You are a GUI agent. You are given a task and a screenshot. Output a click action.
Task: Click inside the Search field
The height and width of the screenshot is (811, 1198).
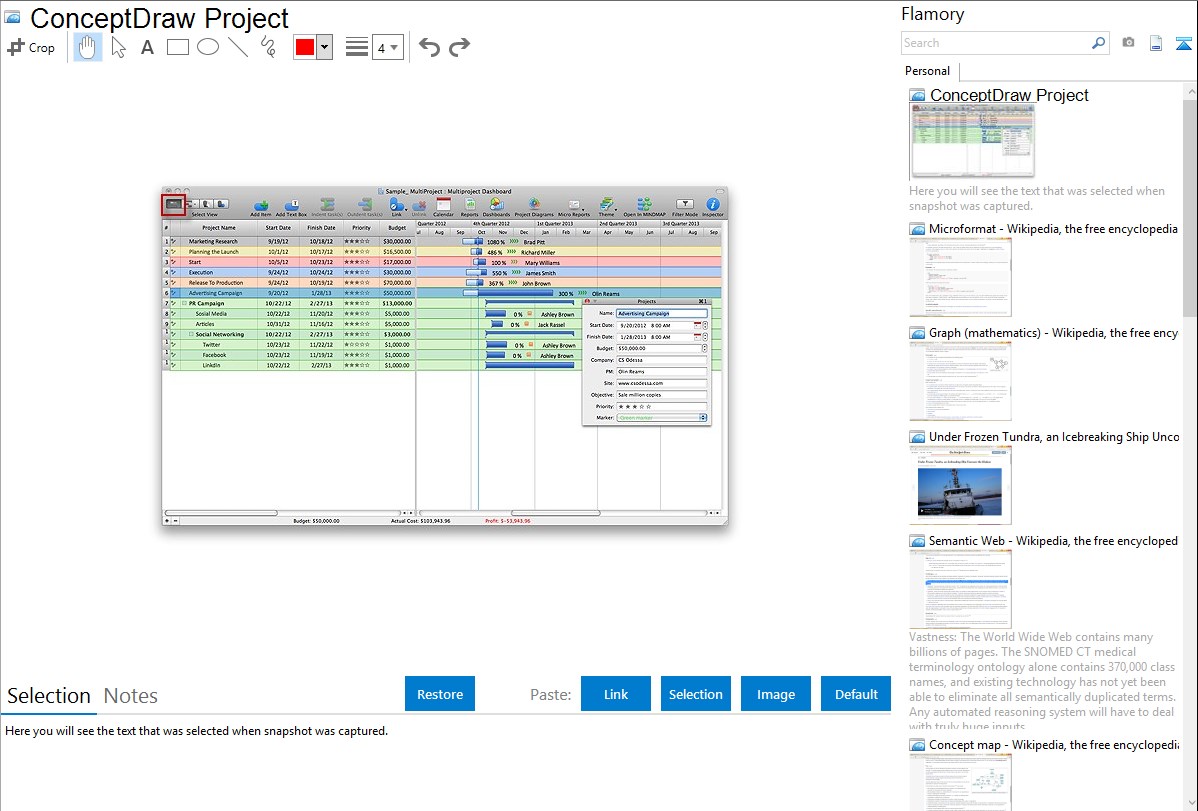pyautogui.click(x=995, y=43)
